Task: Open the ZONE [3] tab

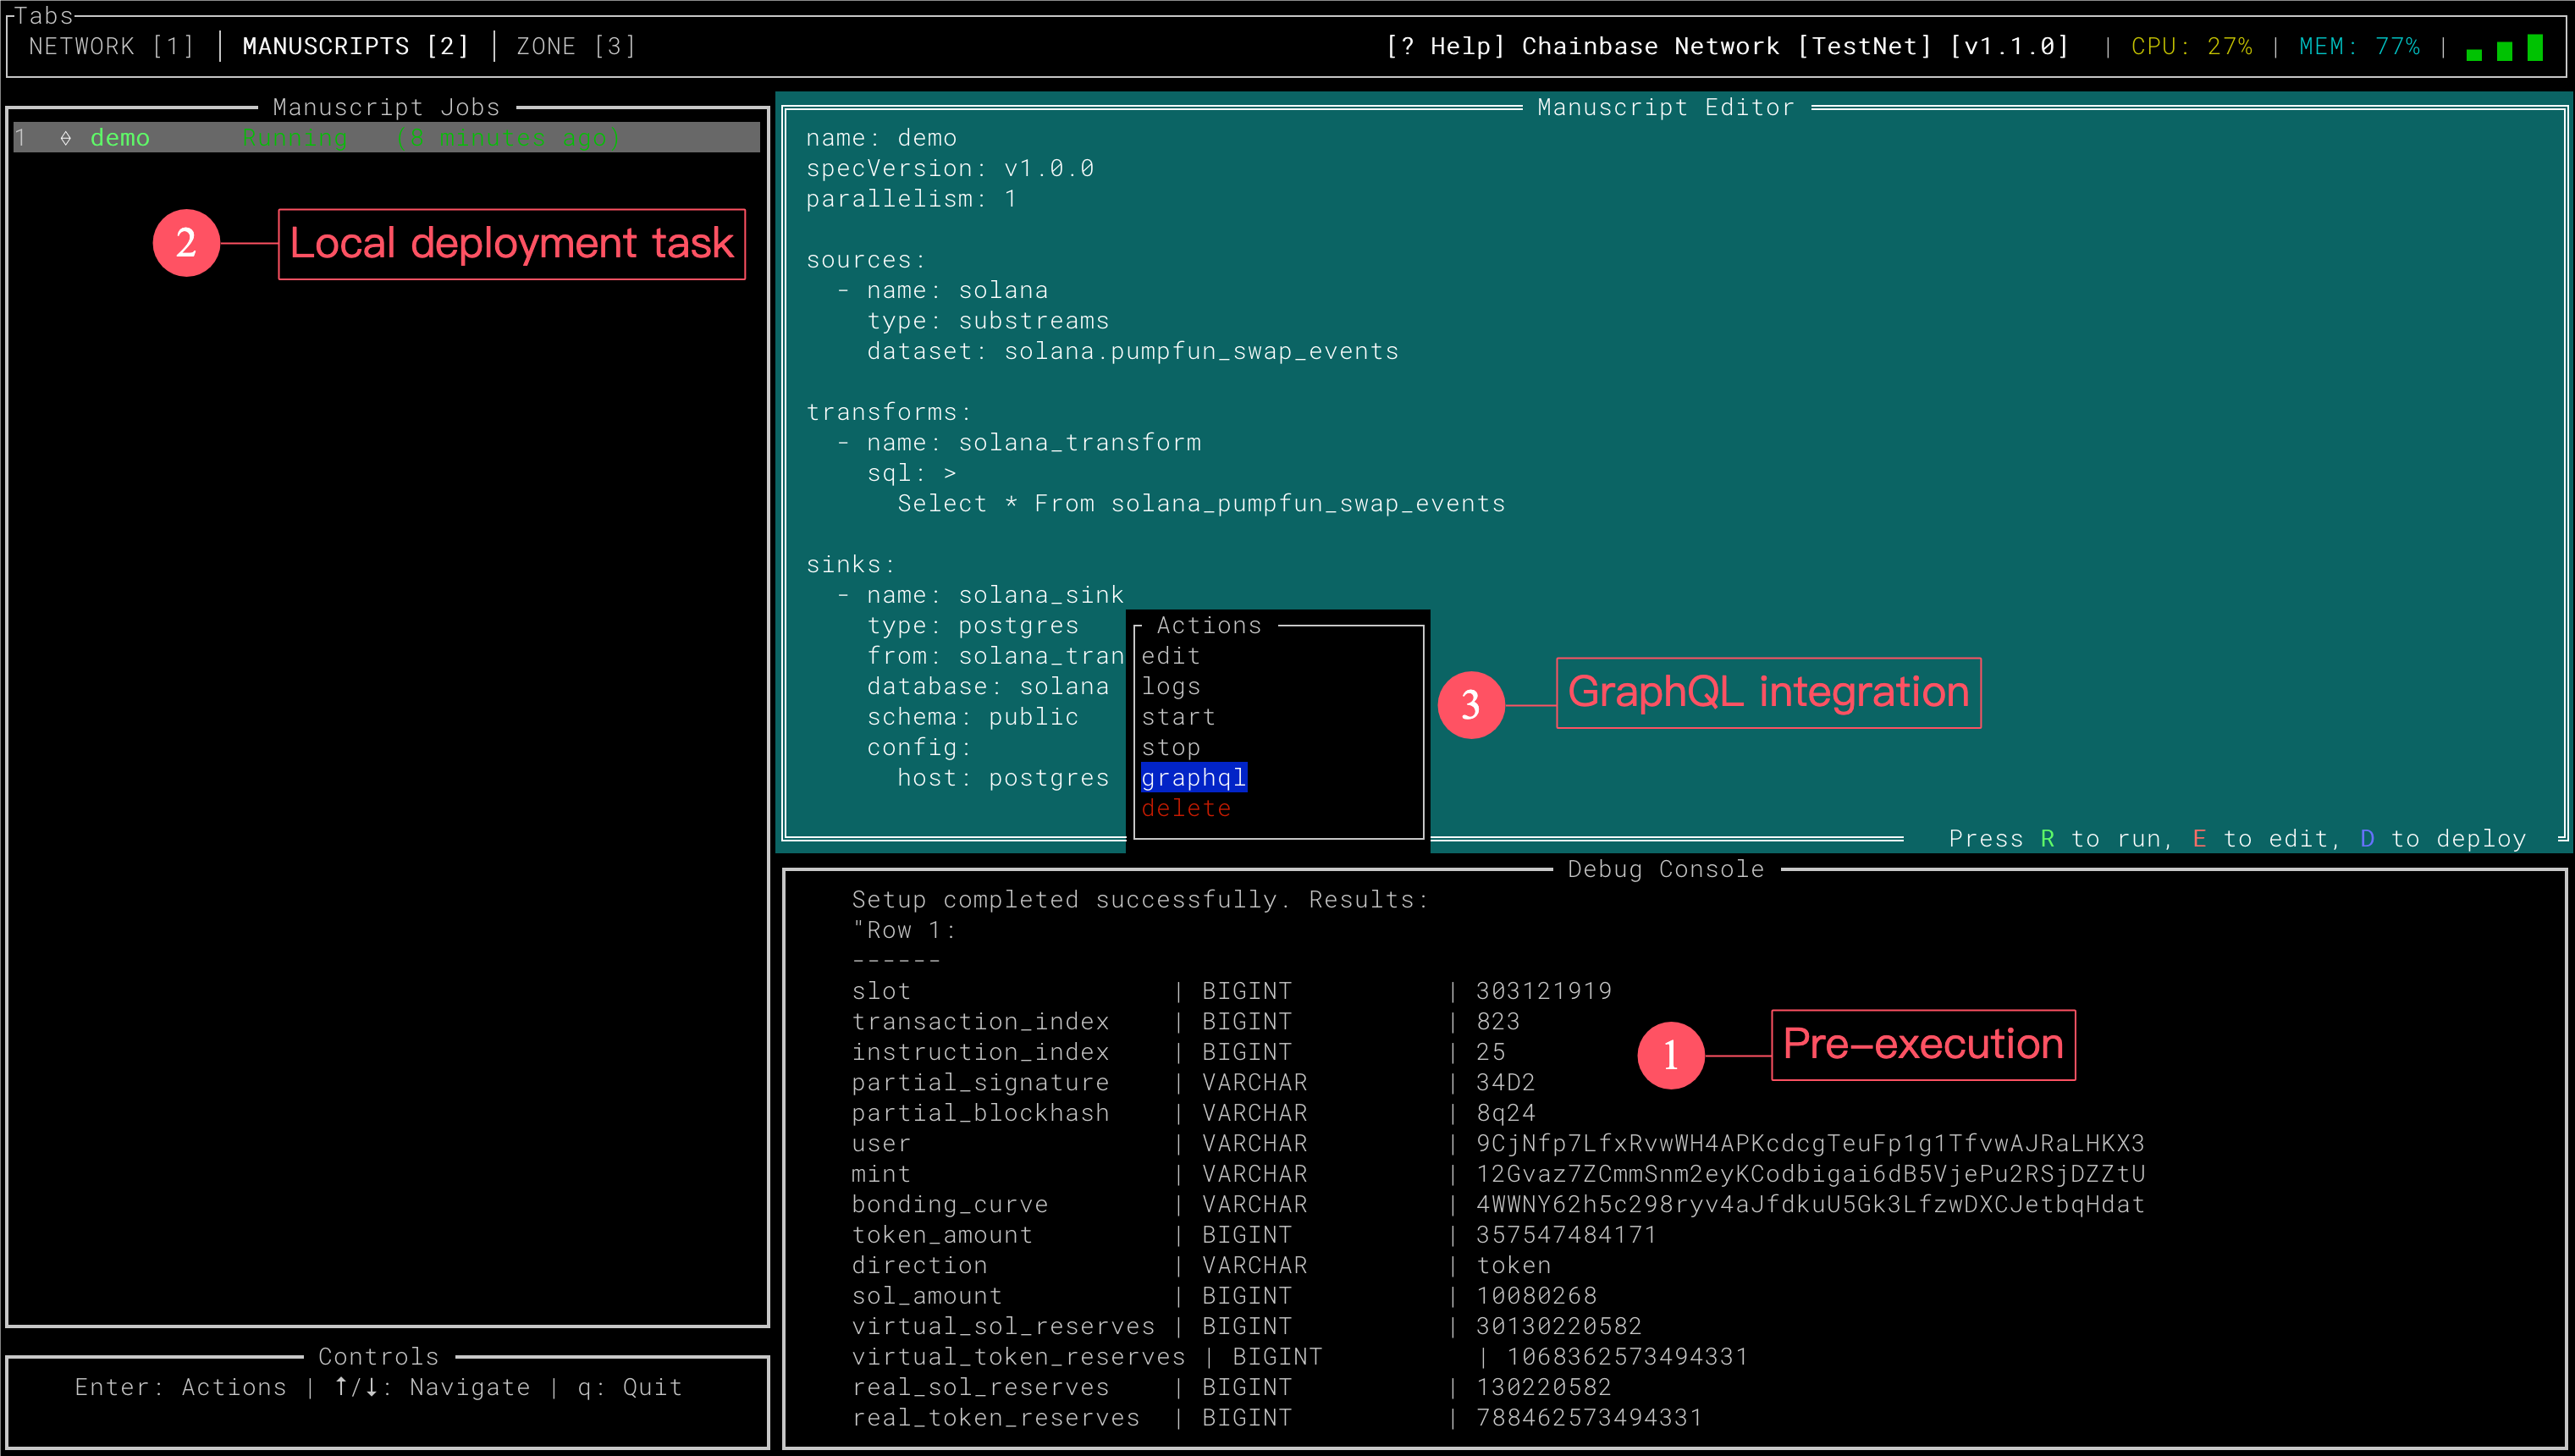Action: point(575,46)
